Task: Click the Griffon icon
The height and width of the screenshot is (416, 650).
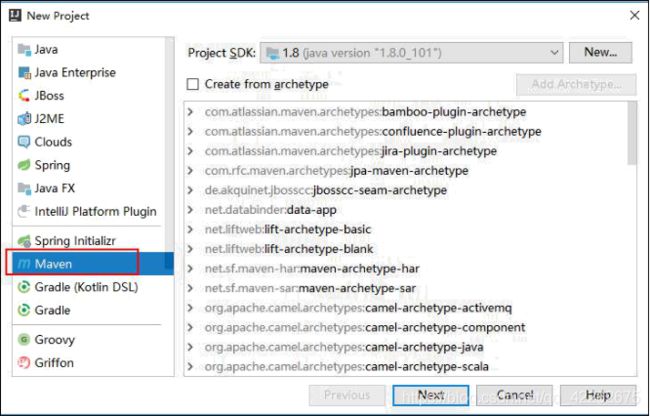Action: tap(24, 363)
